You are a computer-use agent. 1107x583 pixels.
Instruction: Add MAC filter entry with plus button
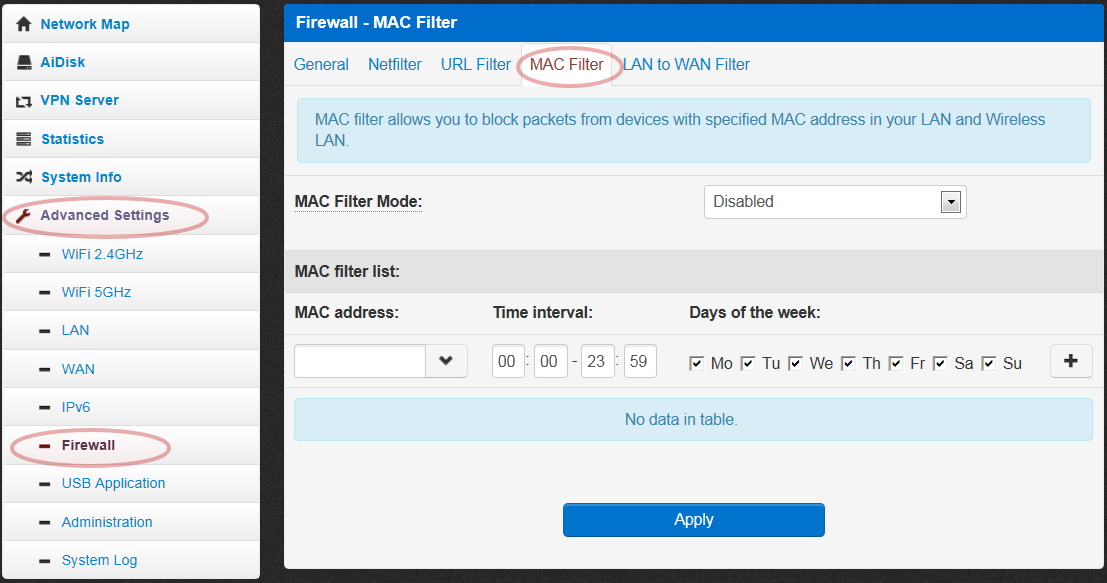click(1071, 361)
